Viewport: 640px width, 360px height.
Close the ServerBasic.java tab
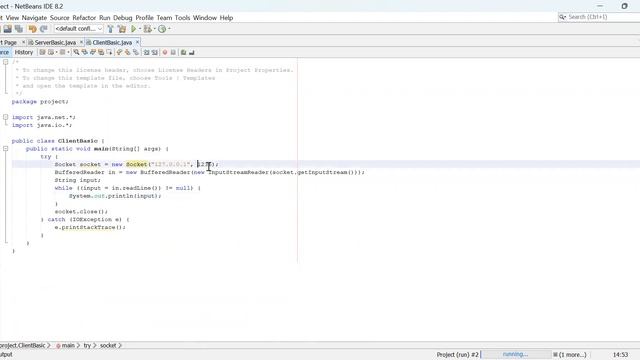click(81, 42)
